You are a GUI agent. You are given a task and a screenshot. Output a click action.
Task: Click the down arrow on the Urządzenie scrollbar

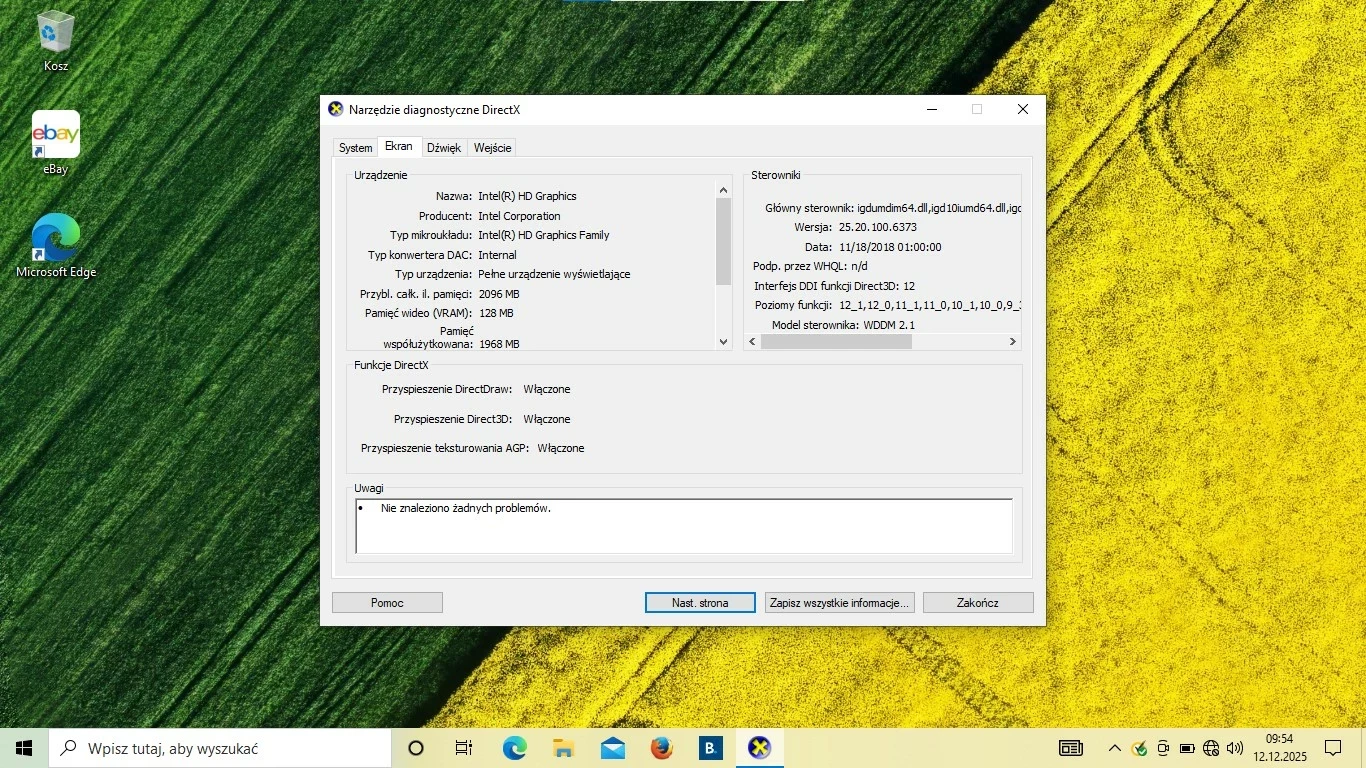pos(723,341)
